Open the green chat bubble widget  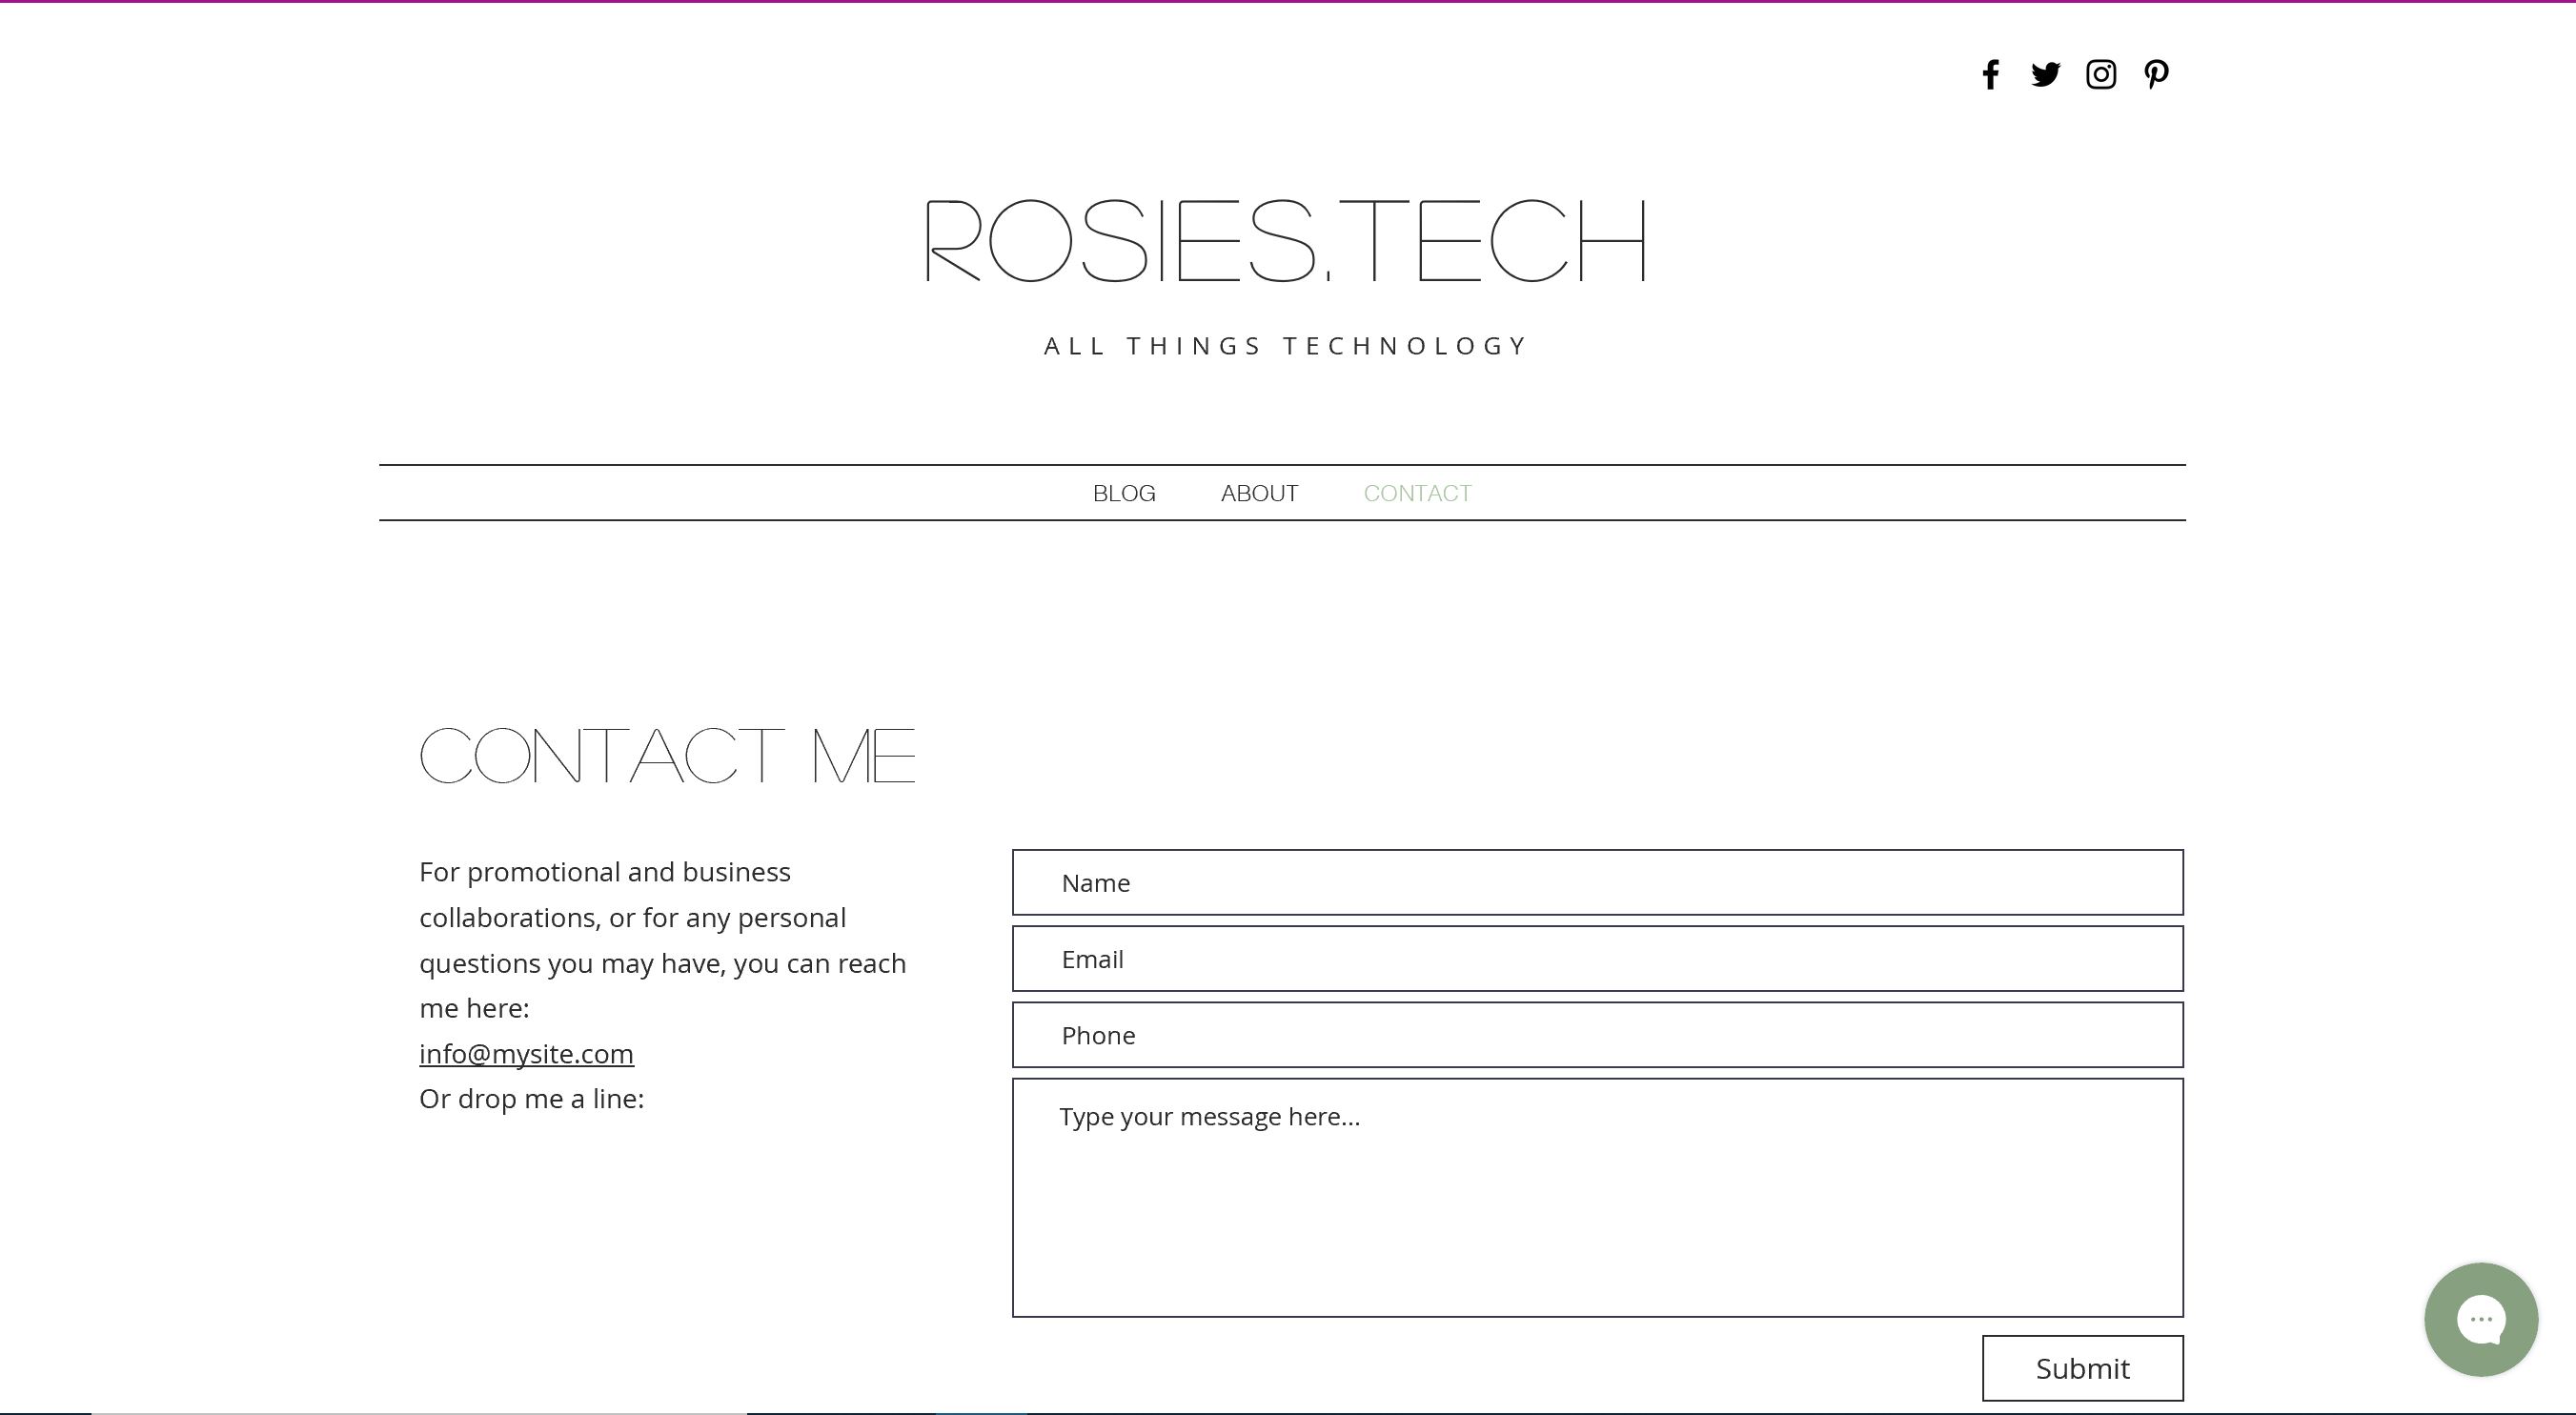pyautogui.click(x=2480, y=1319)
